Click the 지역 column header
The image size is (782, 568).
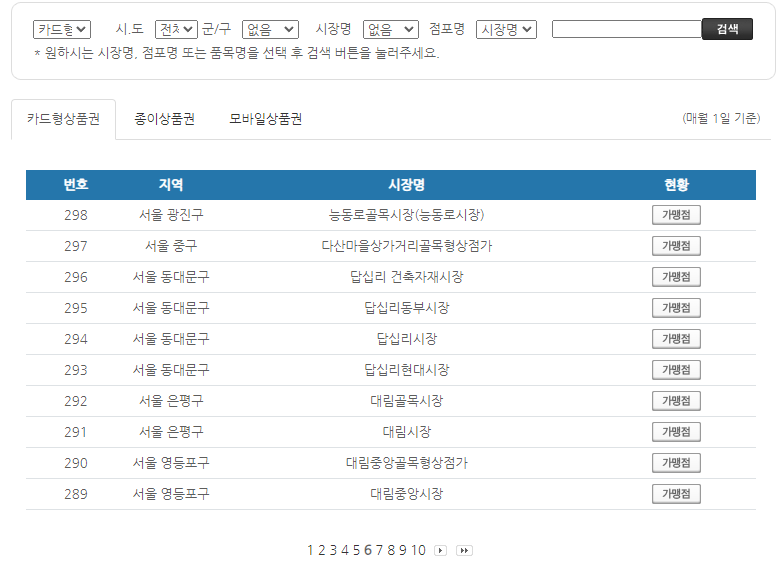171,185
